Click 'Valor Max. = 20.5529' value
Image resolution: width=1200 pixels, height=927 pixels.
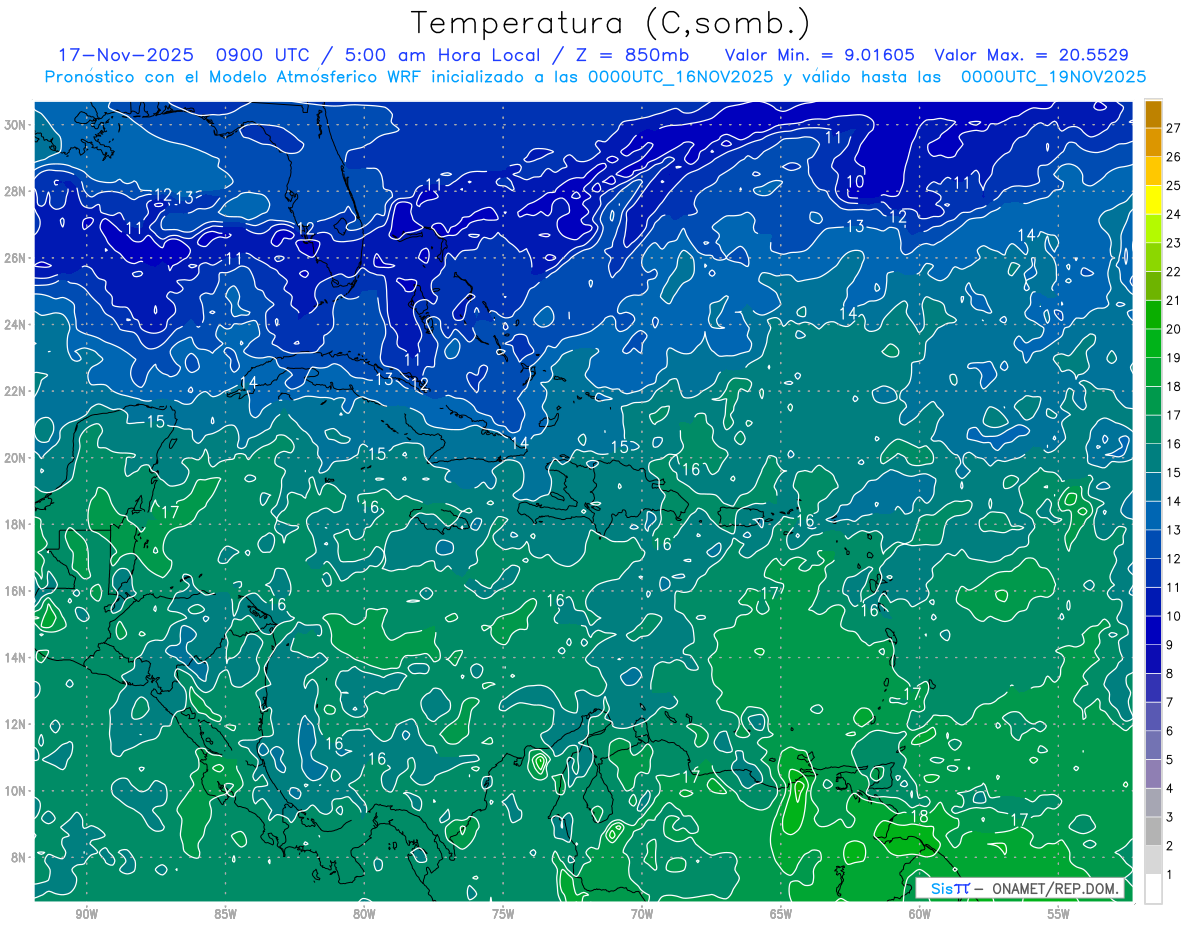coord(1032,55)
